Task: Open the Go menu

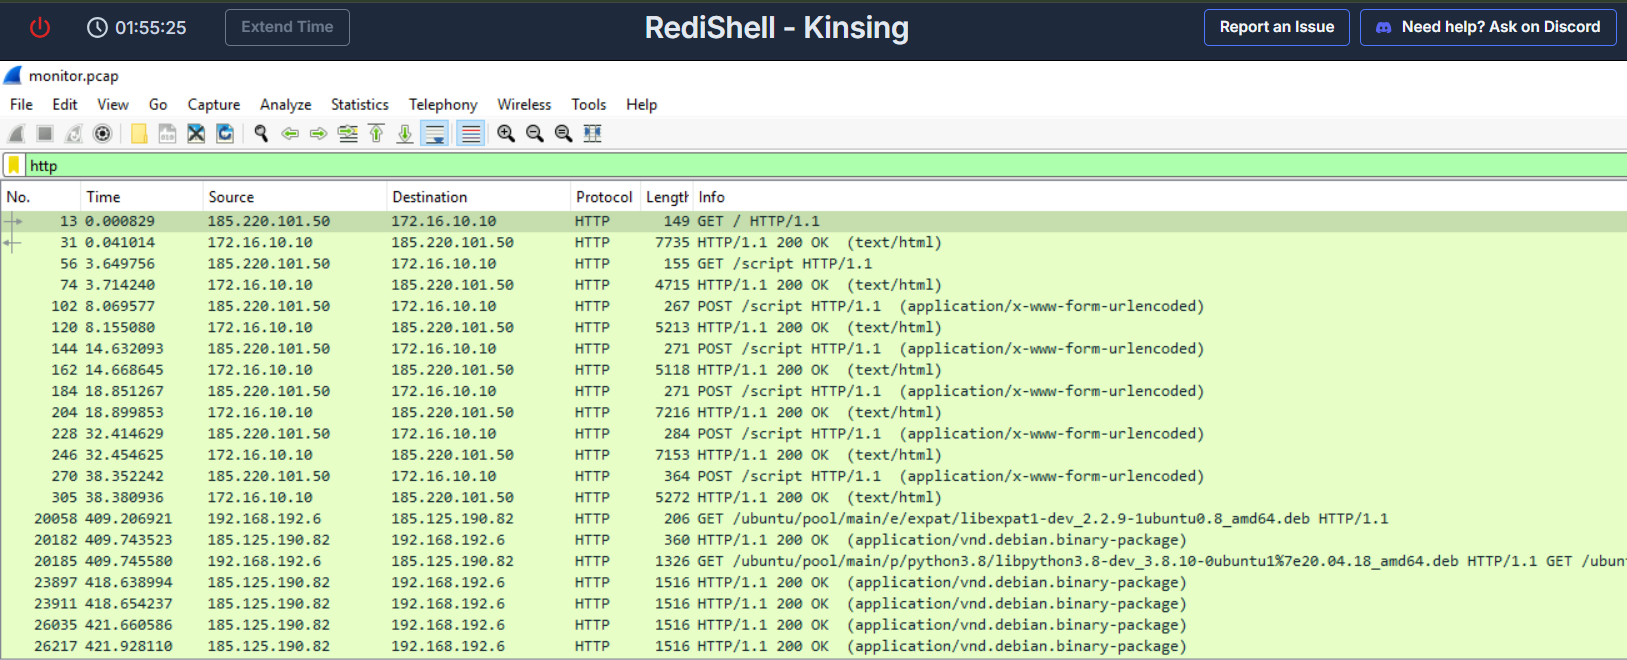Action: coord(158,104)
